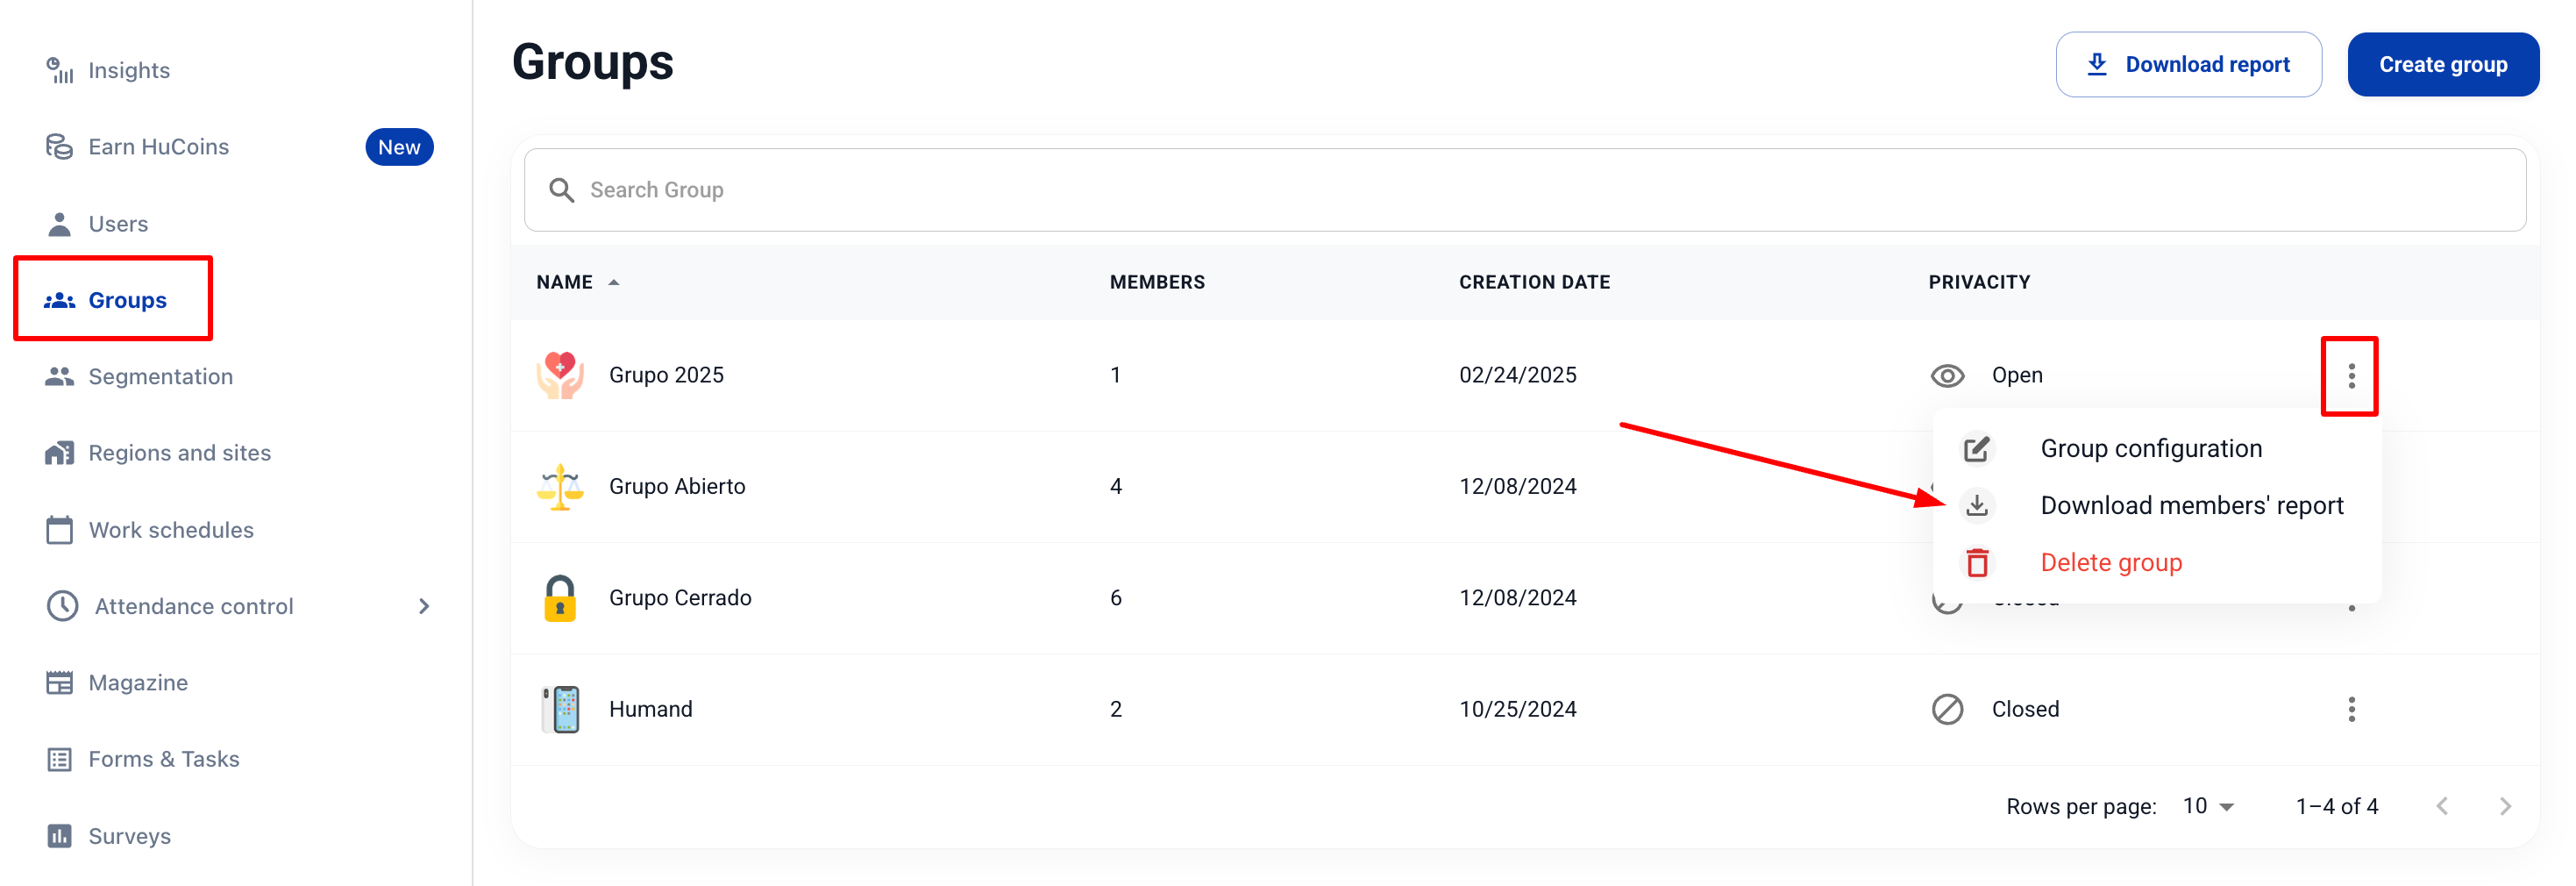Click the Humand group name
The height and width of the screenshot is (886, 2576).
pyautogui.click(x=650, y=710)
